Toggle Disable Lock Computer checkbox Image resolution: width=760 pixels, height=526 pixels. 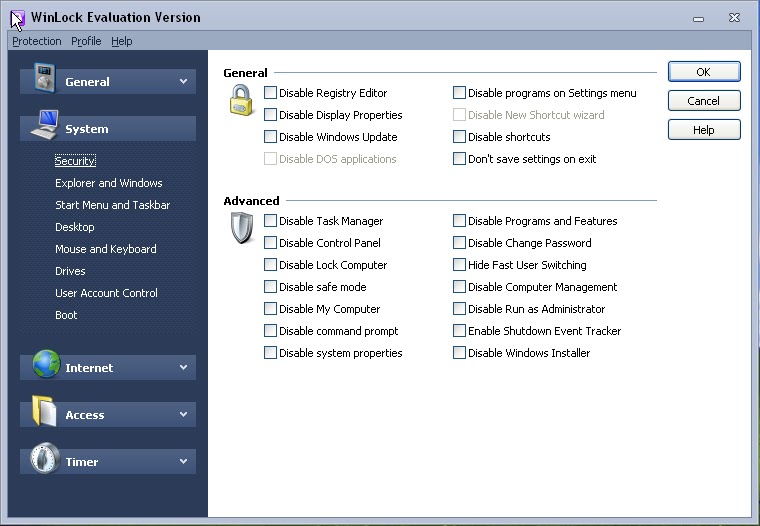click(x=270, y=265)
